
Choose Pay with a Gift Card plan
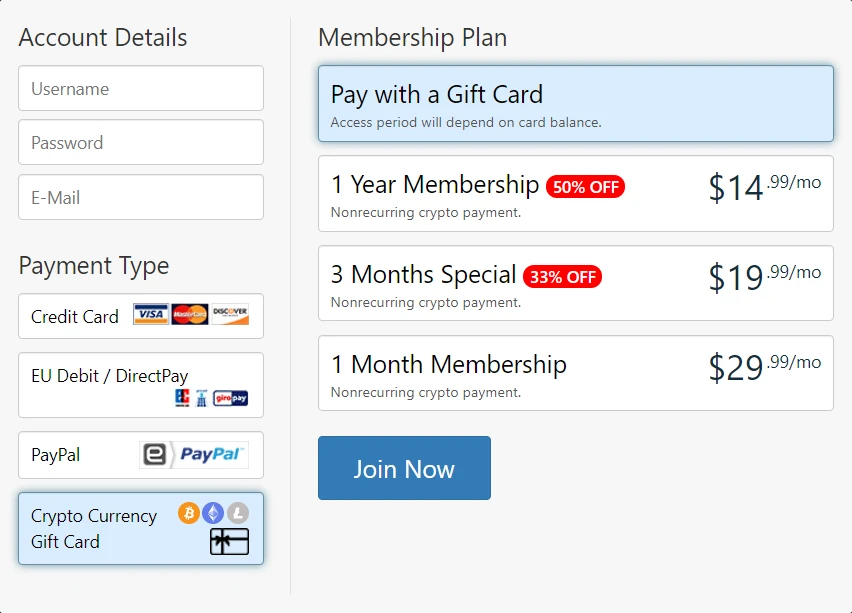click(x=575, y=104)
